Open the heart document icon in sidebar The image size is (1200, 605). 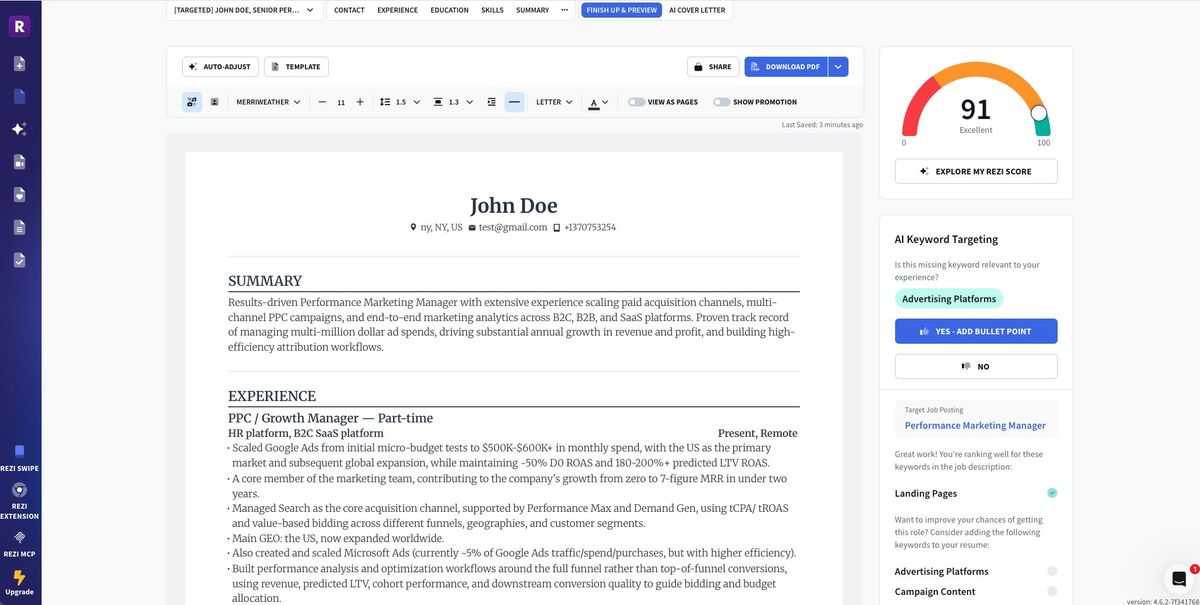(x=19, y=194)
